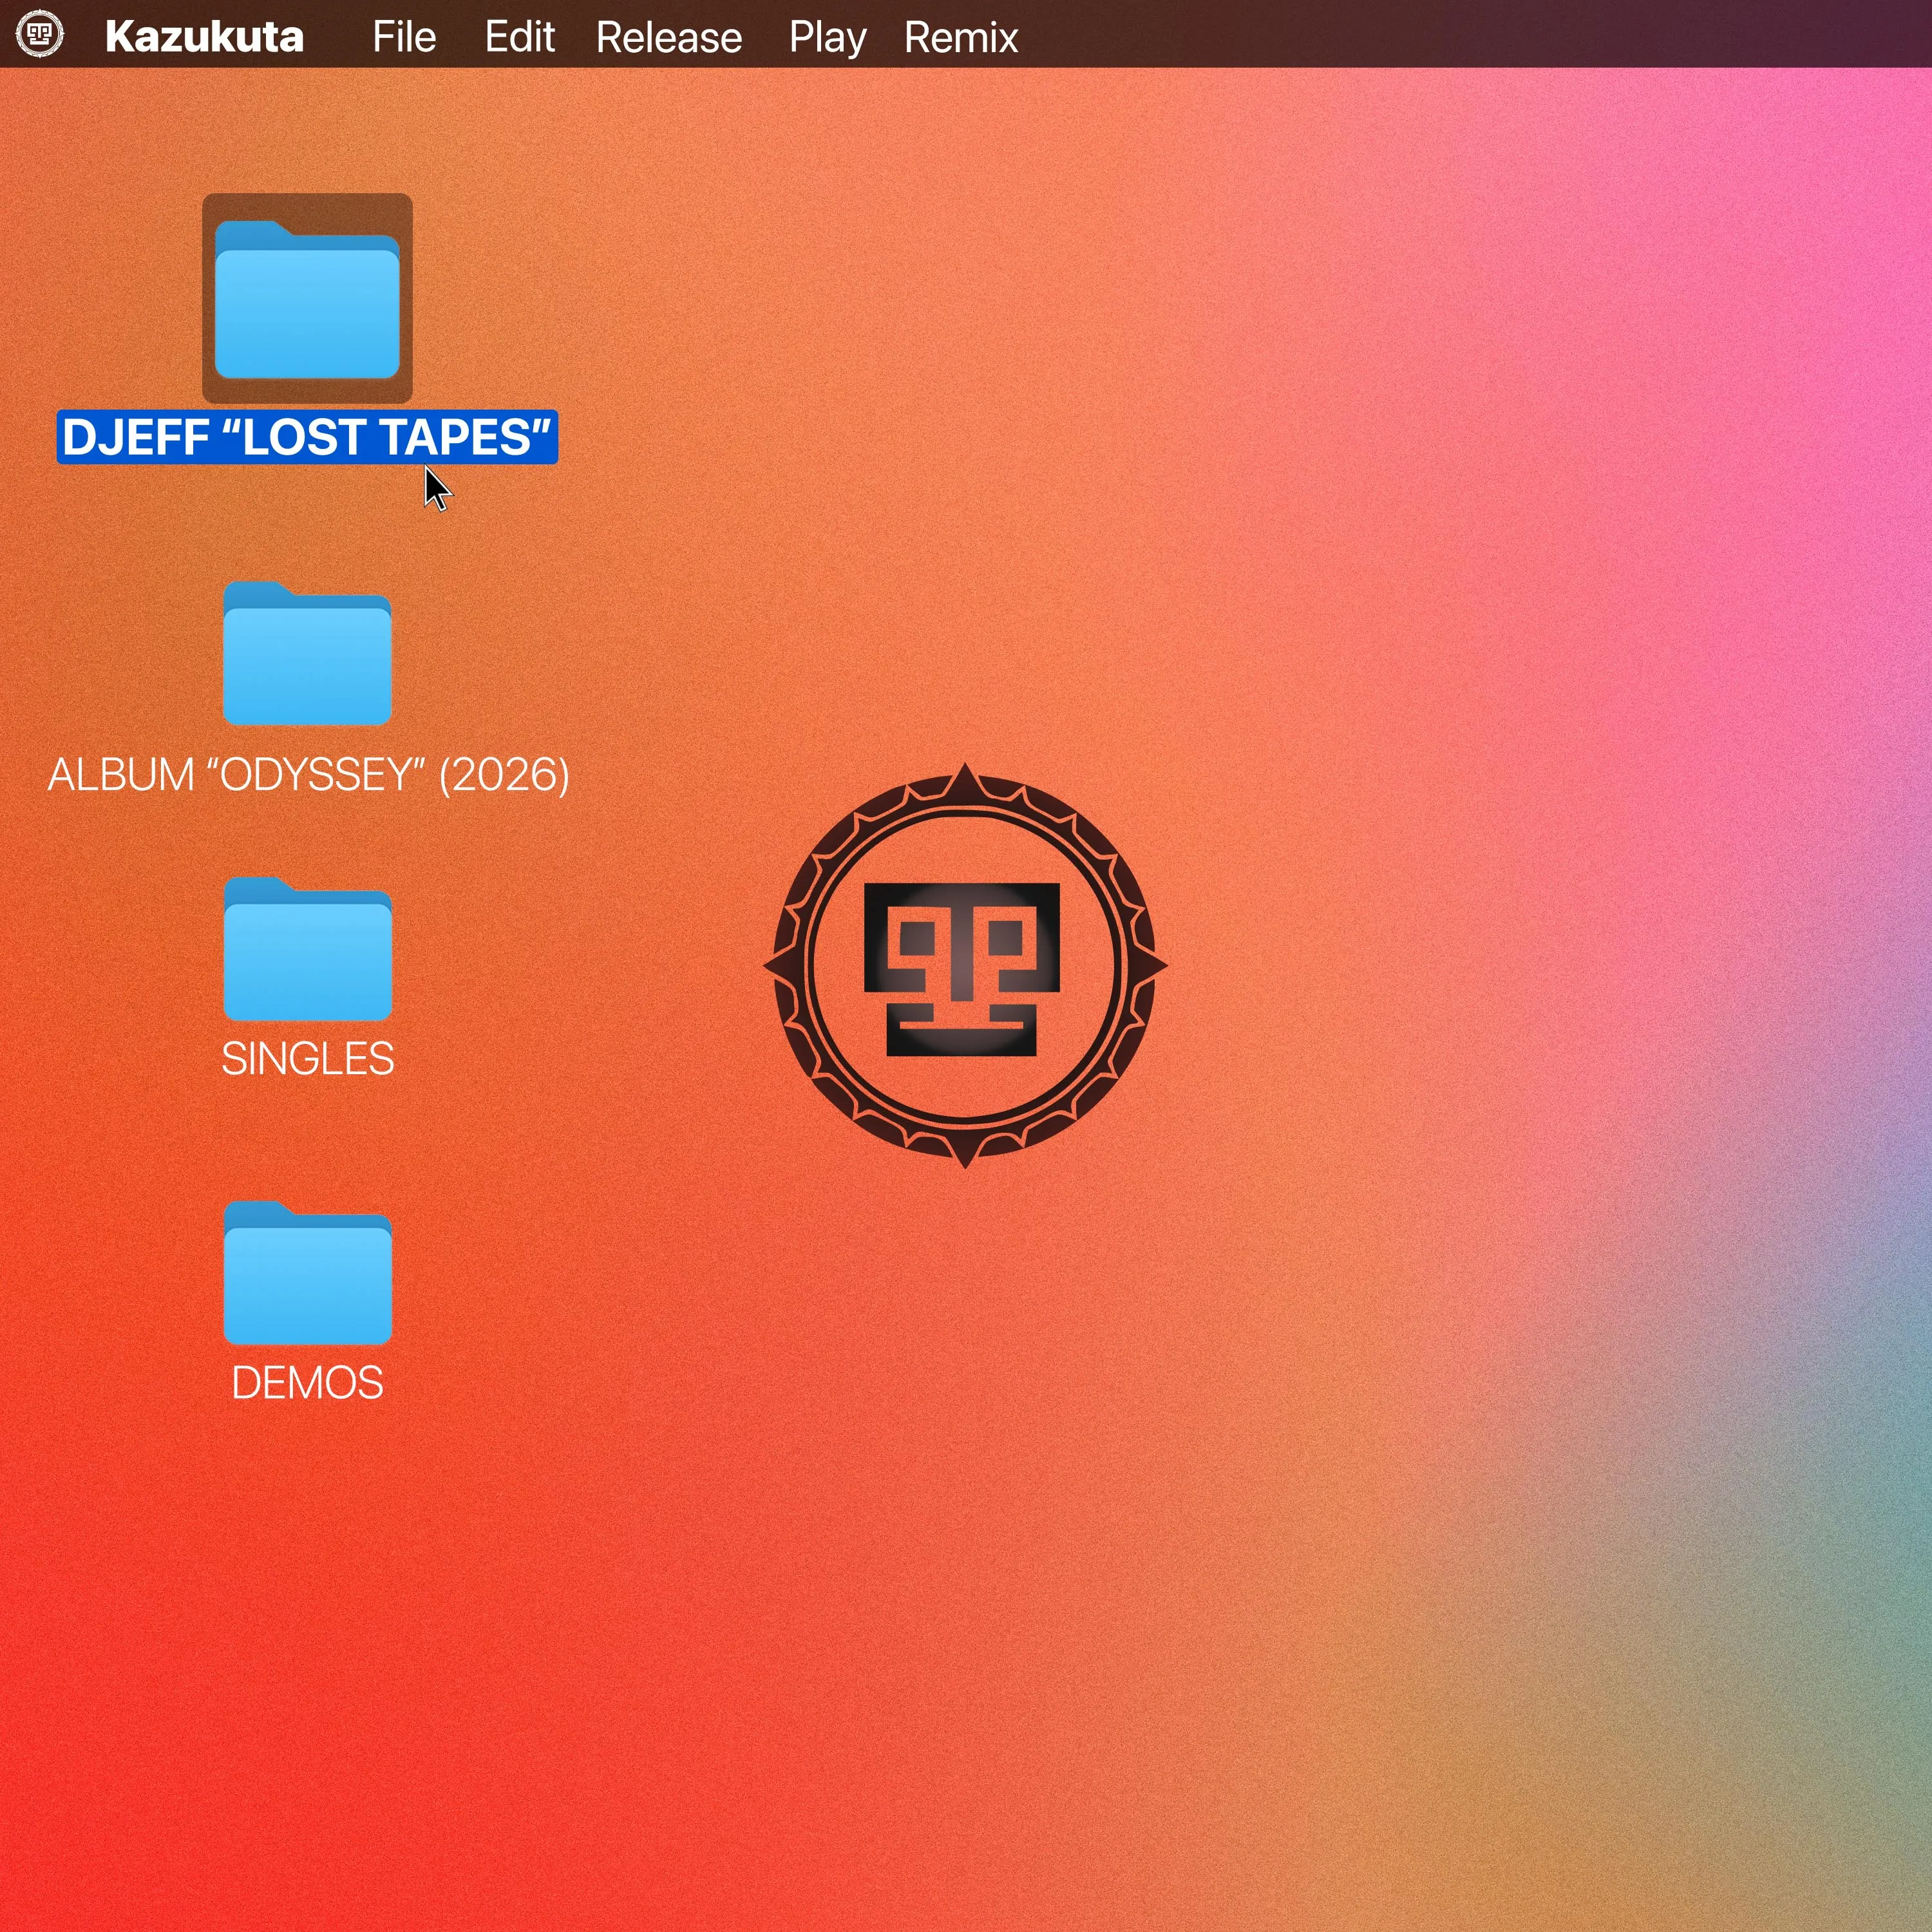Click the DEMOS folder label

[x=307, y=1383]
